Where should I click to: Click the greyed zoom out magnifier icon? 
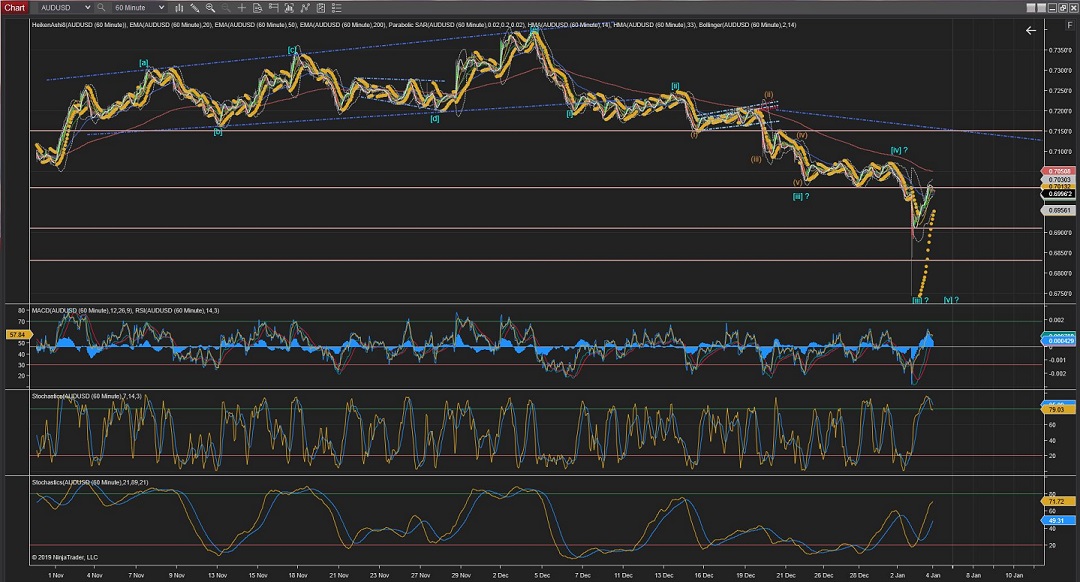[x=226, y=8]
